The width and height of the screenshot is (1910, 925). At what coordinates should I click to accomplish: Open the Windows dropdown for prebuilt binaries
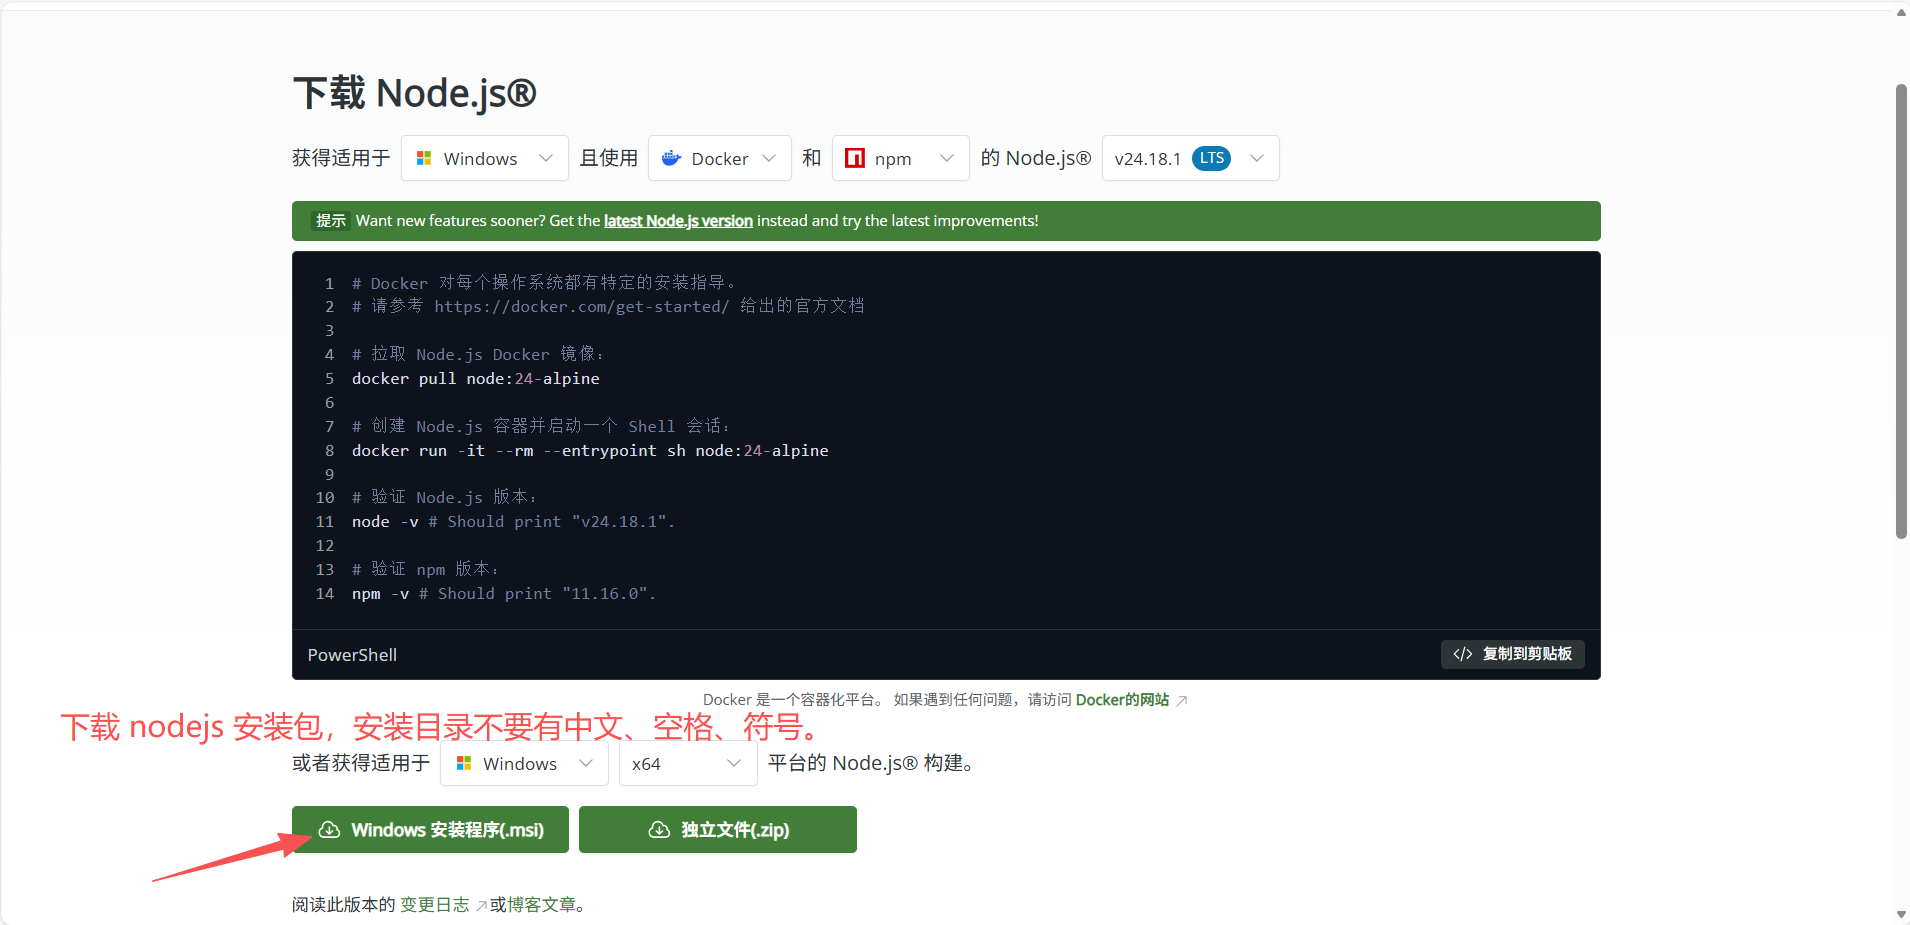pyautogui.click(x=524, y=763)
